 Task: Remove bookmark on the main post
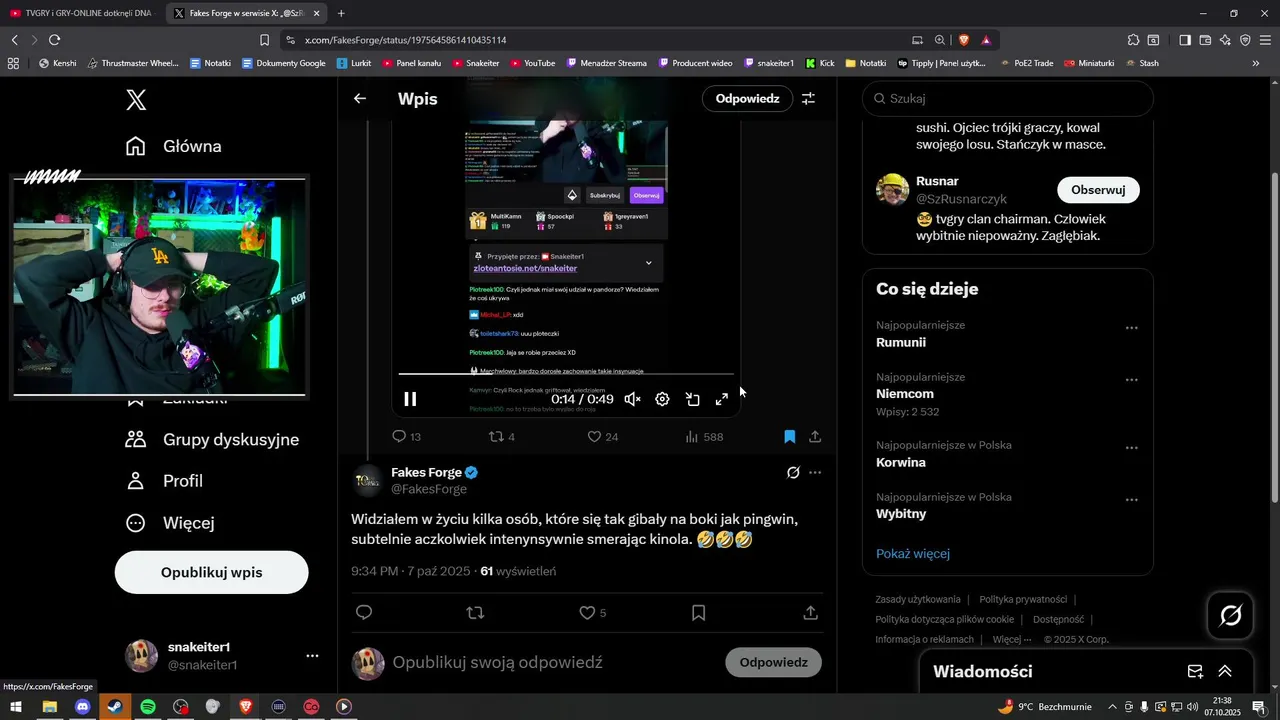(789, 437)
